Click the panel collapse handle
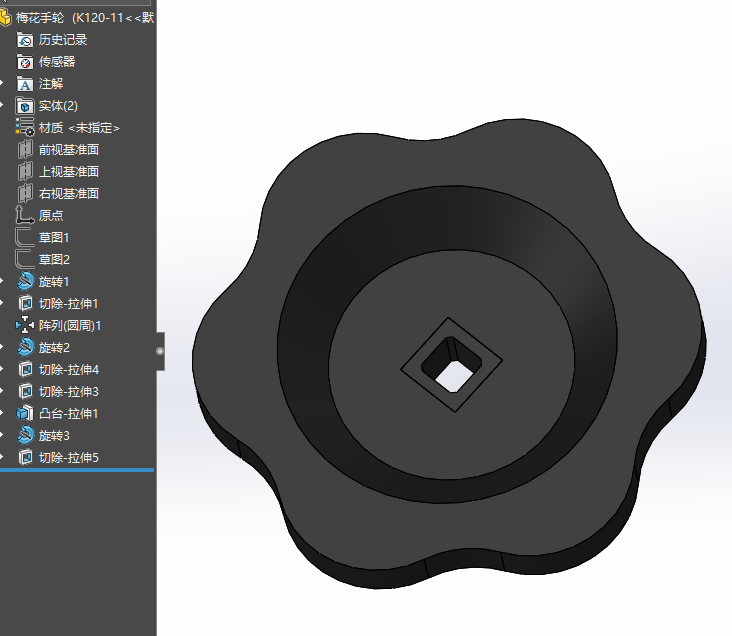Screen dimensions: 732x636 click(160, 351)
